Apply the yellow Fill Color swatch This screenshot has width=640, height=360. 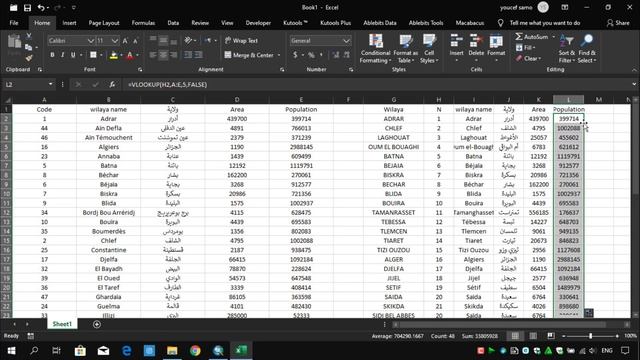[114, 55]
